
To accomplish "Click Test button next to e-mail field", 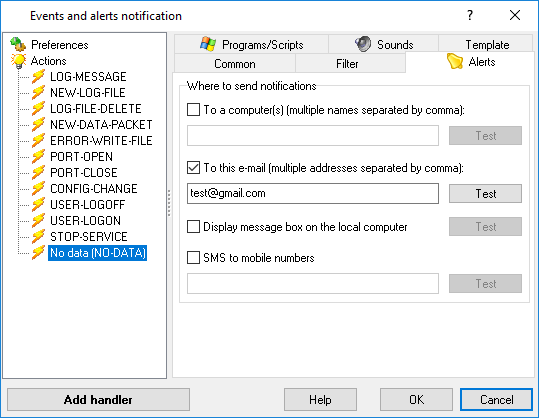I will click(485, 194).
